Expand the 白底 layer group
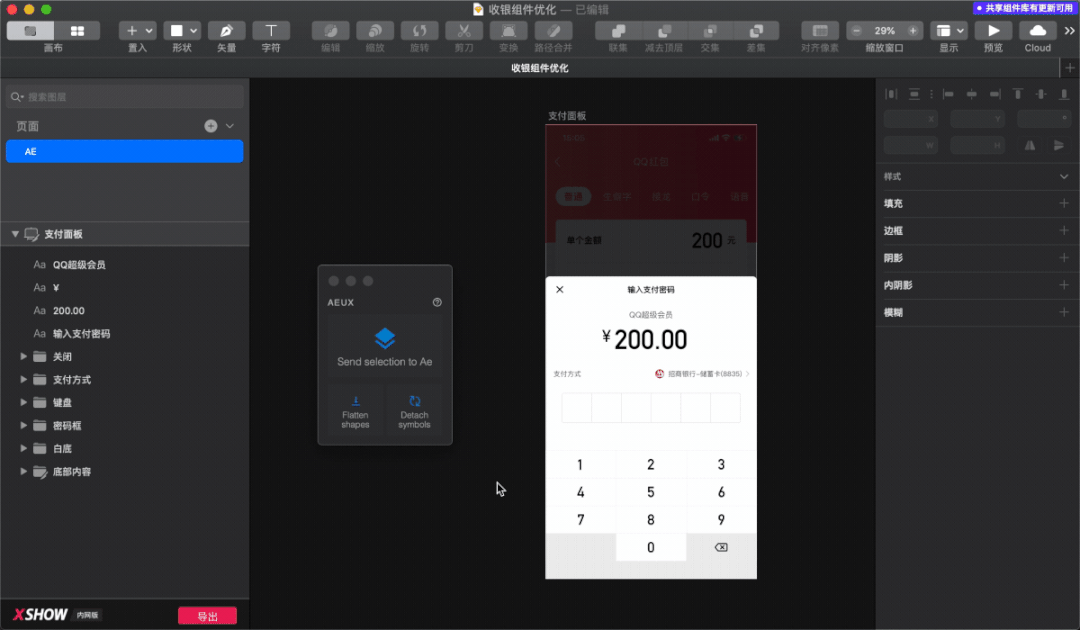 click(x=23, y=448)
